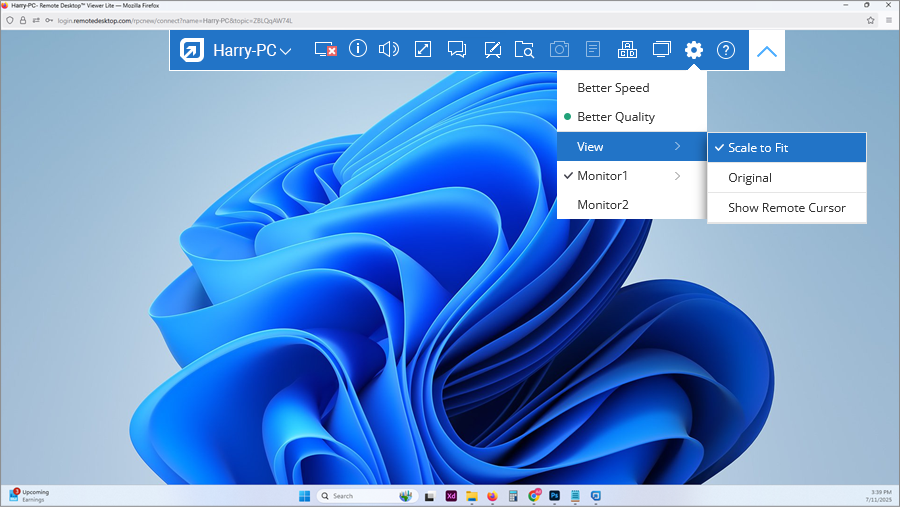Open the session information icon
Viewport: 900px width, 507px height.
click(357, 49)
